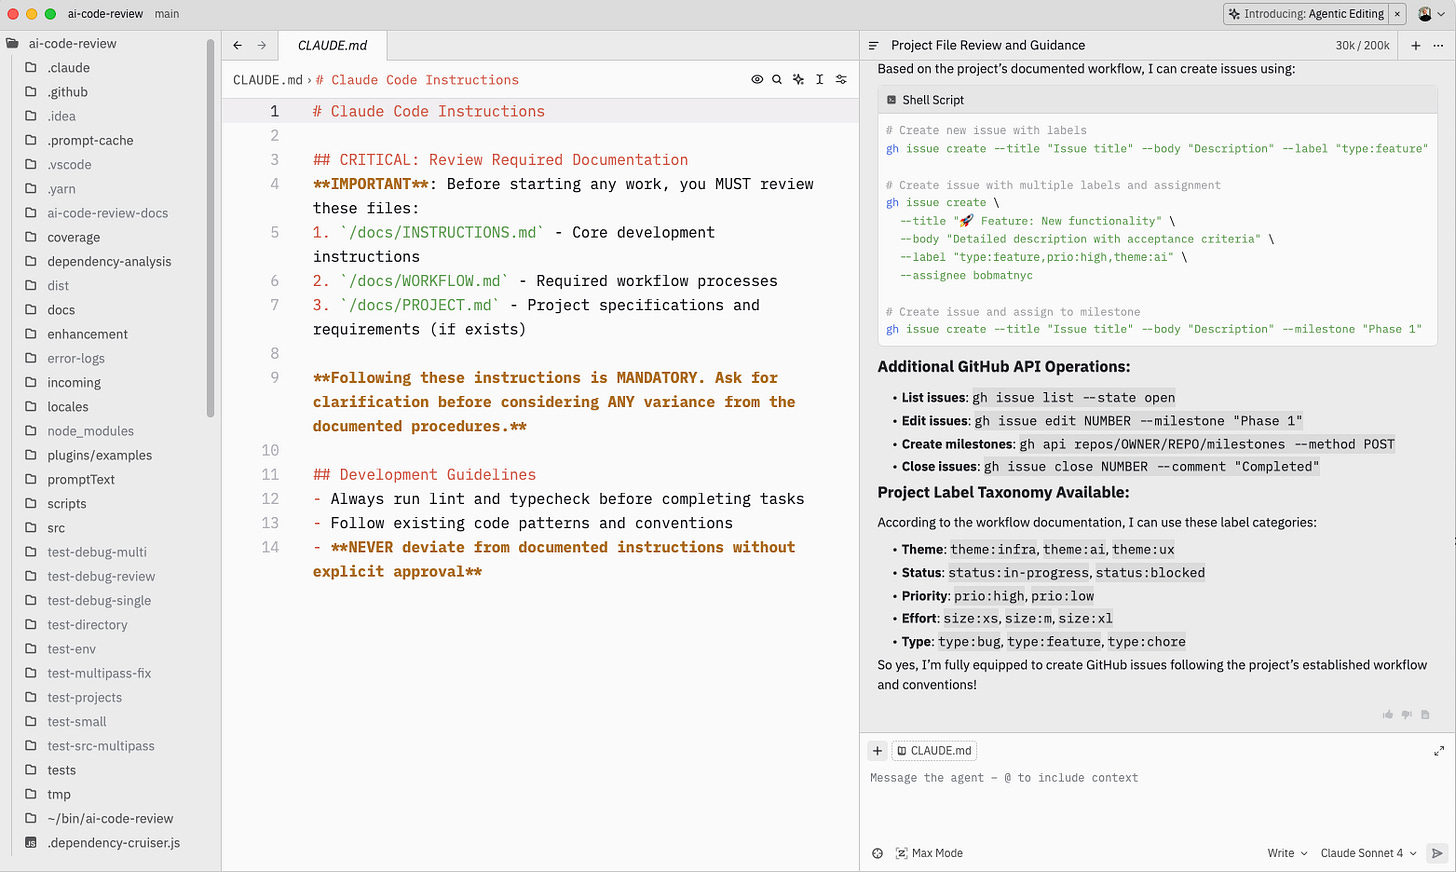Click 'type:chore' label code
1456x872 pixels.
coord(1146,642)
